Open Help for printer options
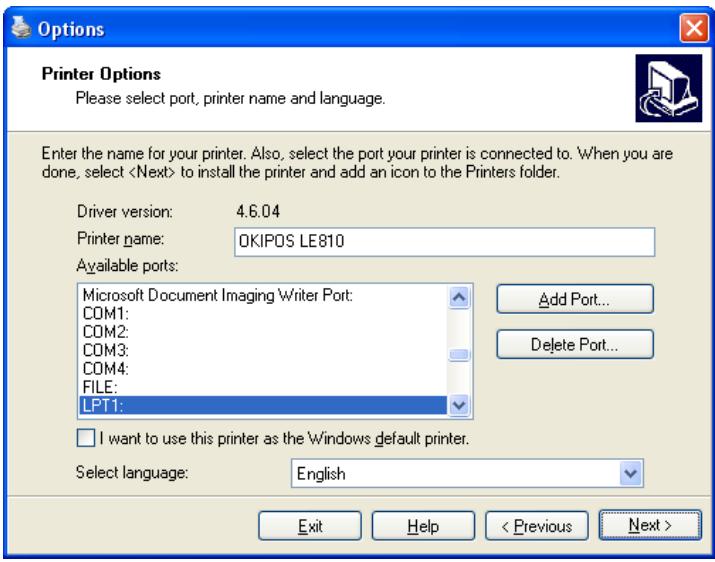This screenshot has height=562, width=715. 422,525
